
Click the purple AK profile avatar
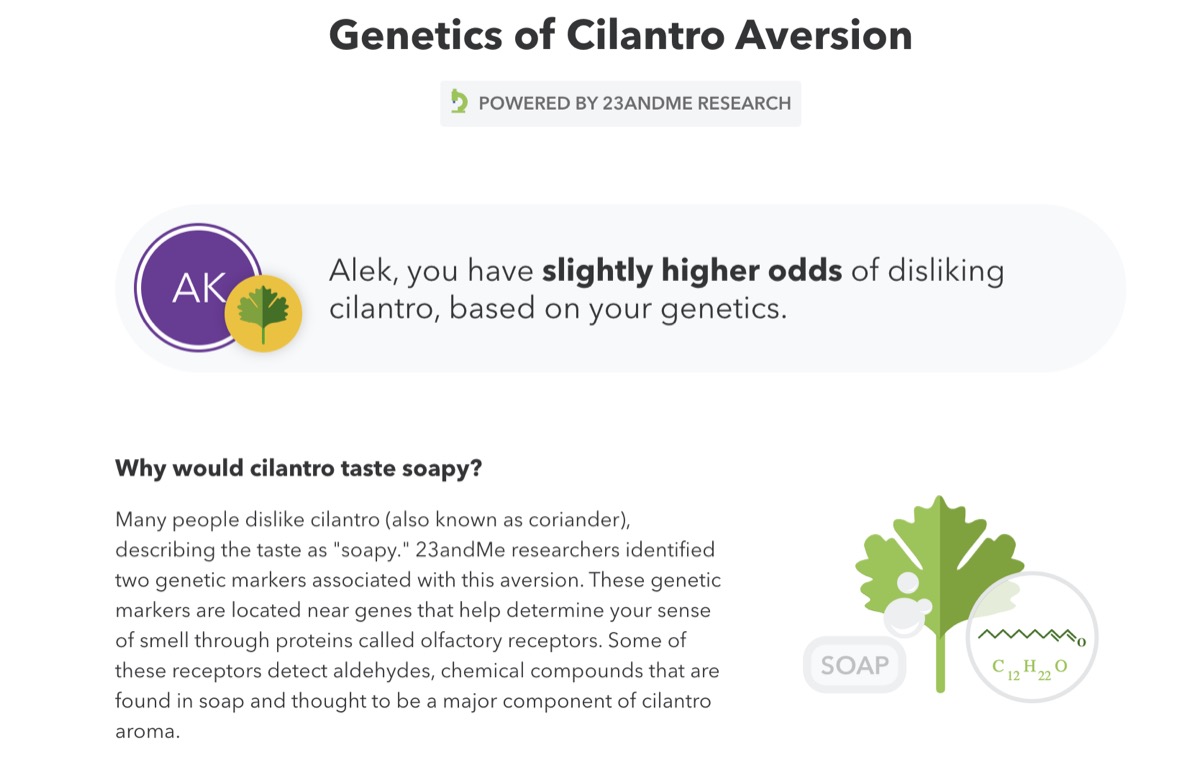pyautogui.click(x=198, y=287)
